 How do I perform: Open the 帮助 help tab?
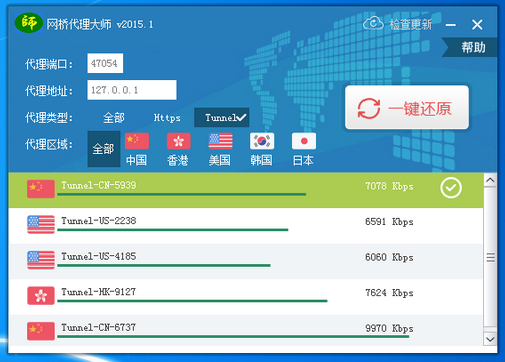coord(470,47)
